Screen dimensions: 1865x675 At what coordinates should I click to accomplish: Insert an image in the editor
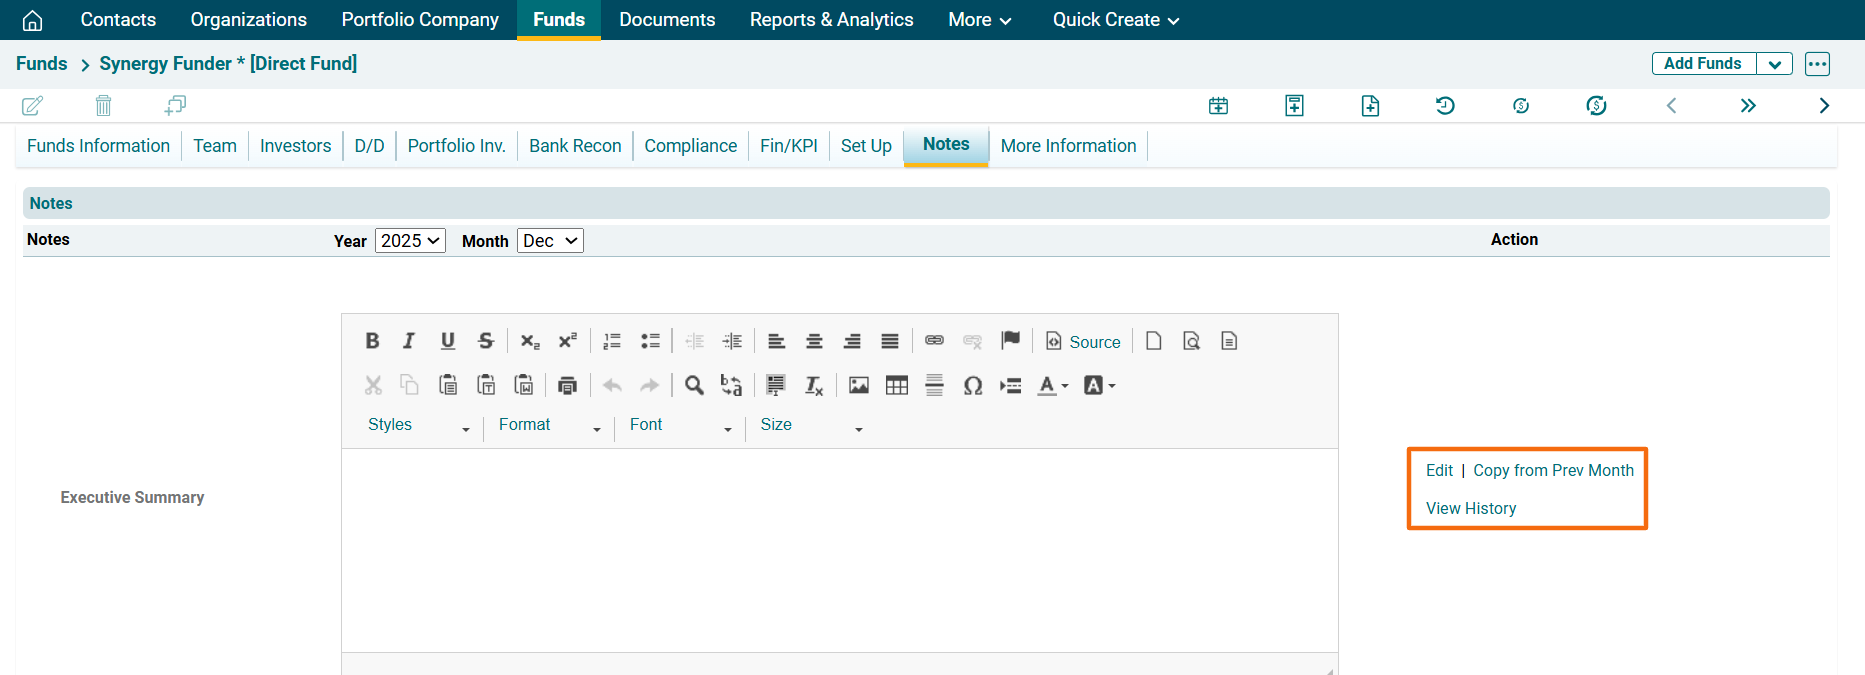pos(859,386)
